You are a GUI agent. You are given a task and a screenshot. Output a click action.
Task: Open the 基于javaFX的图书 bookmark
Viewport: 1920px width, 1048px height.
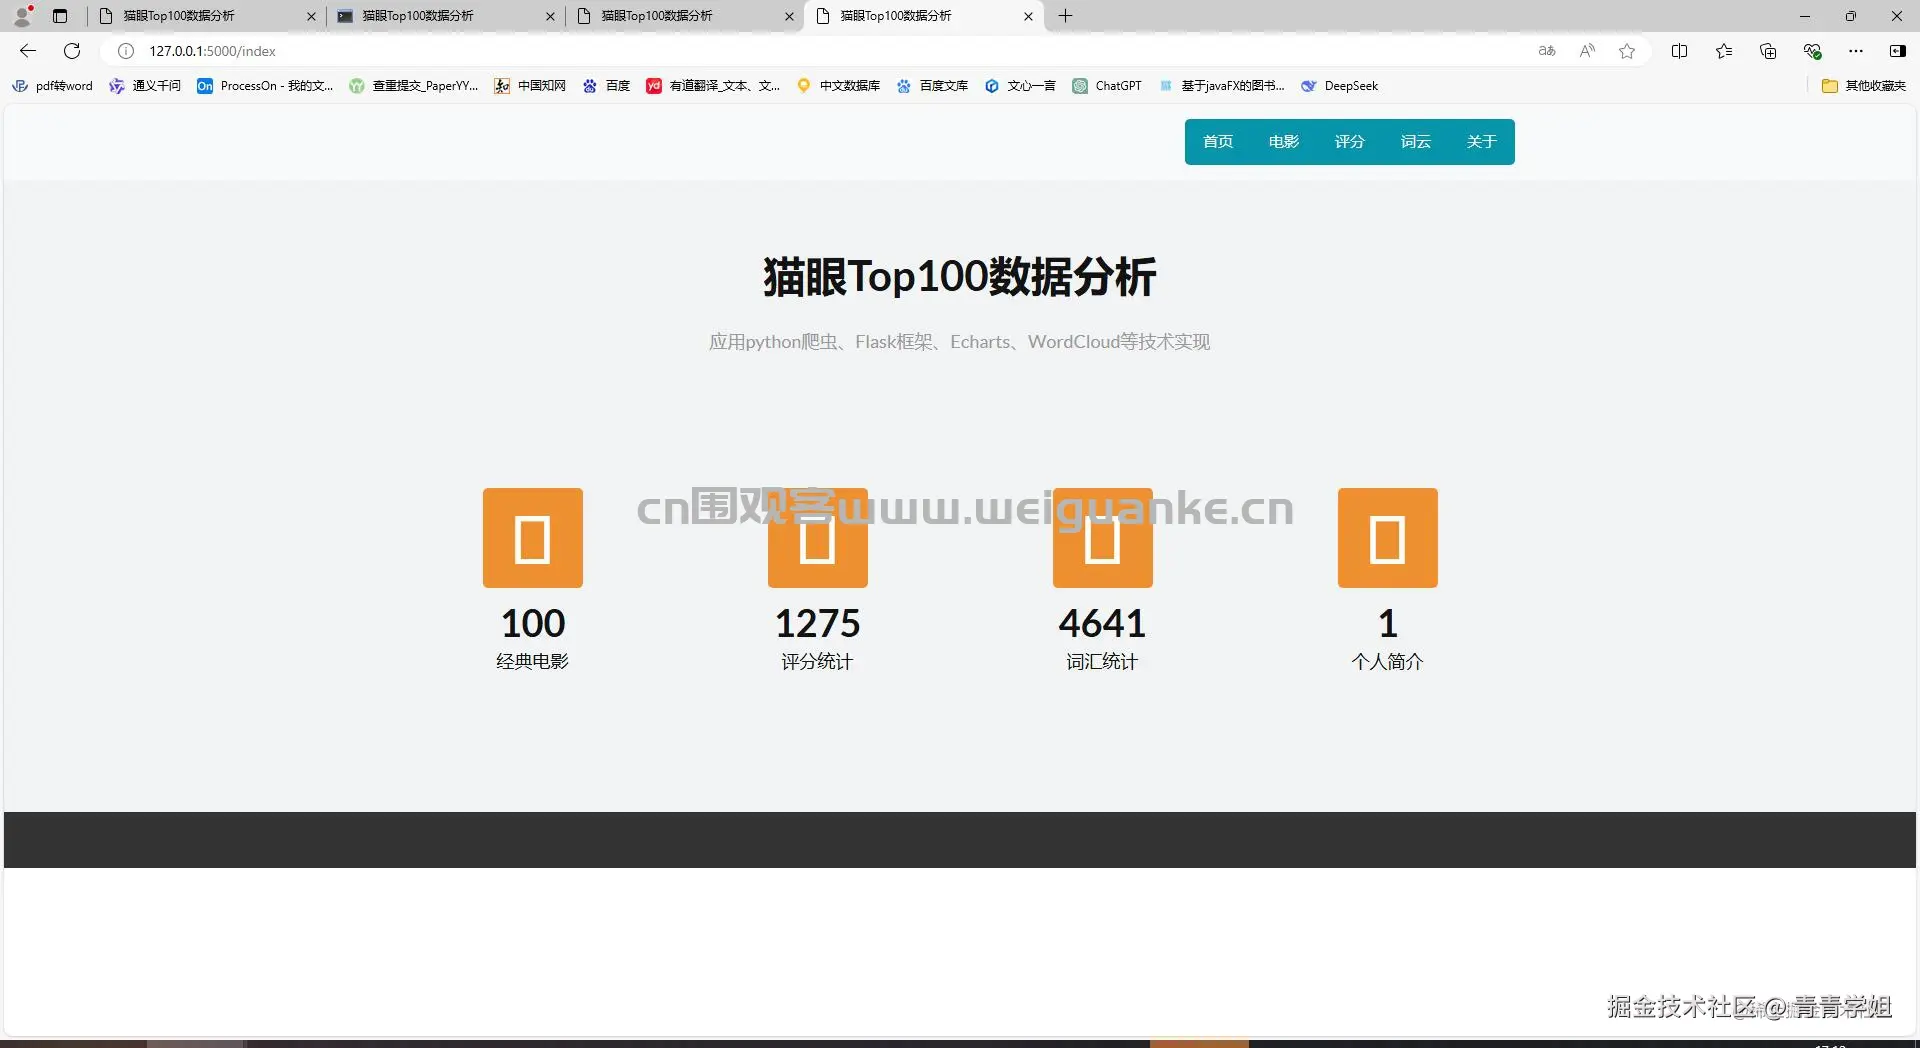tap(1221, 86)
